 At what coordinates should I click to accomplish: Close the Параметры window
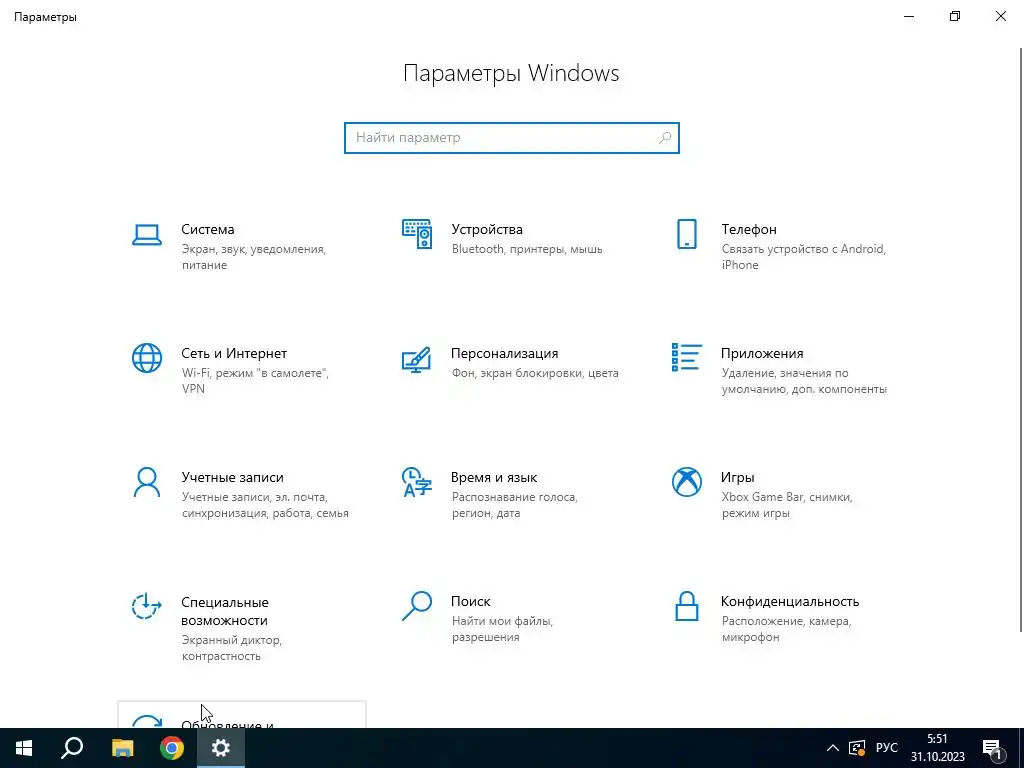tap(1000, 16)
